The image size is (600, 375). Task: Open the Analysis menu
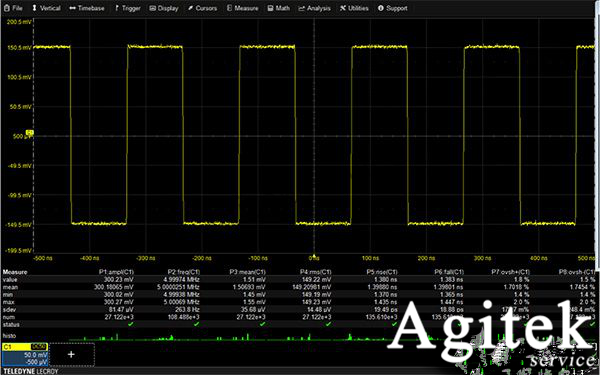315,8
